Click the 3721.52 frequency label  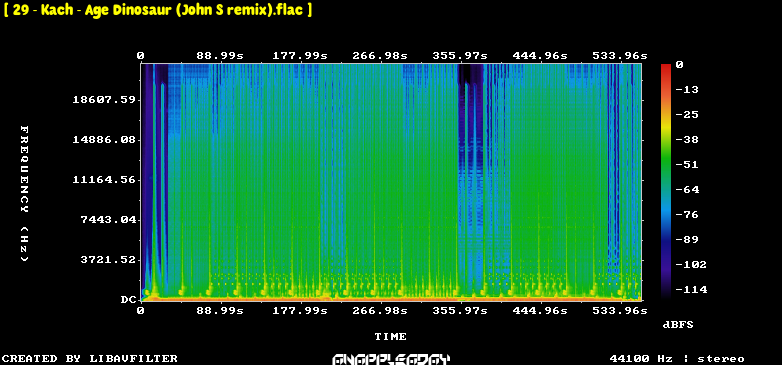point(108,259)
